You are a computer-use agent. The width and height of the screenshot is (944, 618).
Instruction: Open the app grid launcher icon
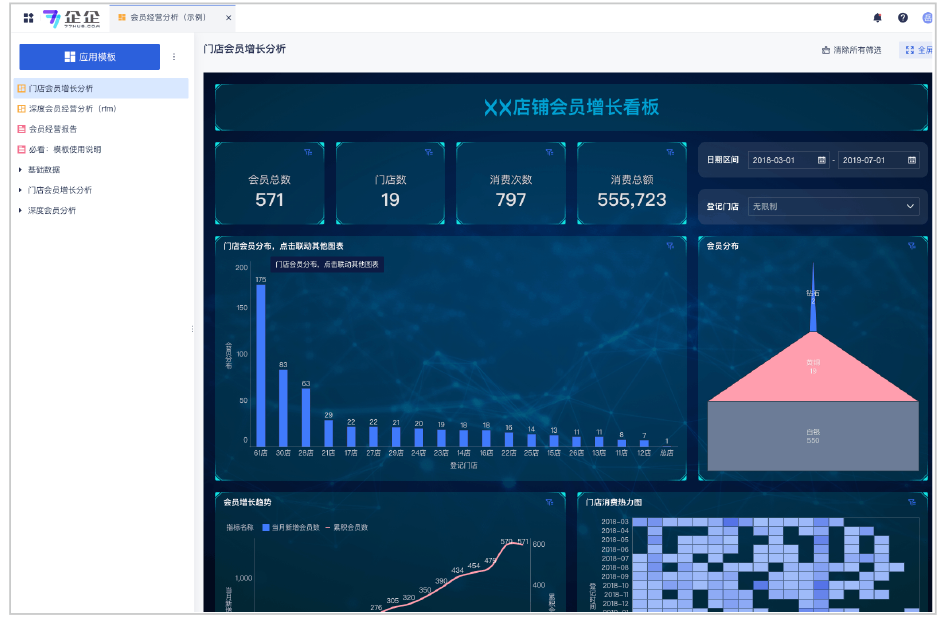pos(28,18)
